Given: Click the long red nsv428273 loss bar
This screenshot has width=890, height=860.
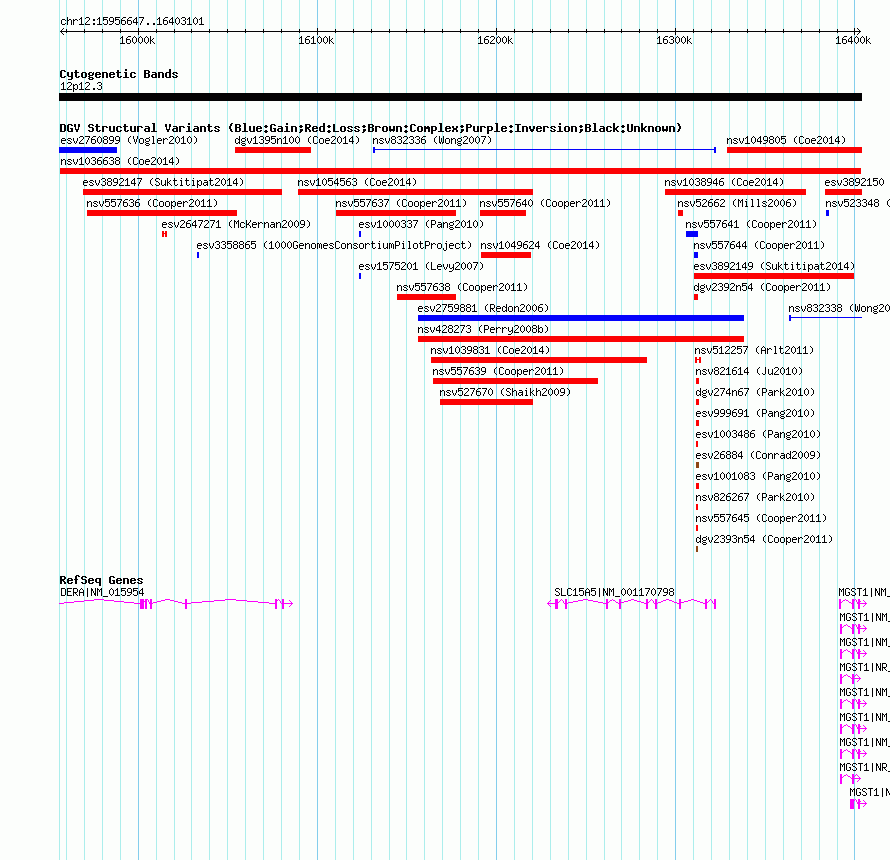Looking at the screenshot, I should pyautogui.click(x=581, y=339).
